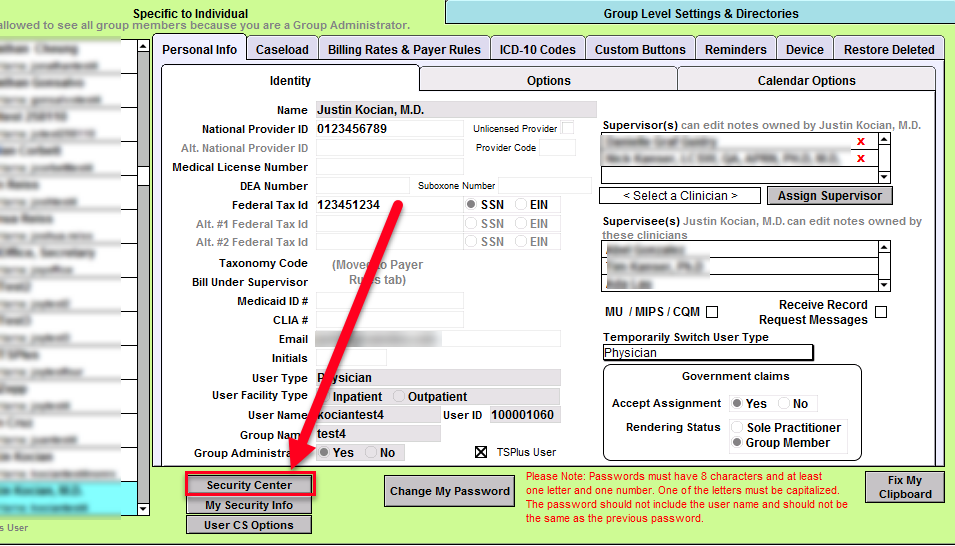Check Receive Record Request Messages box

881,312
